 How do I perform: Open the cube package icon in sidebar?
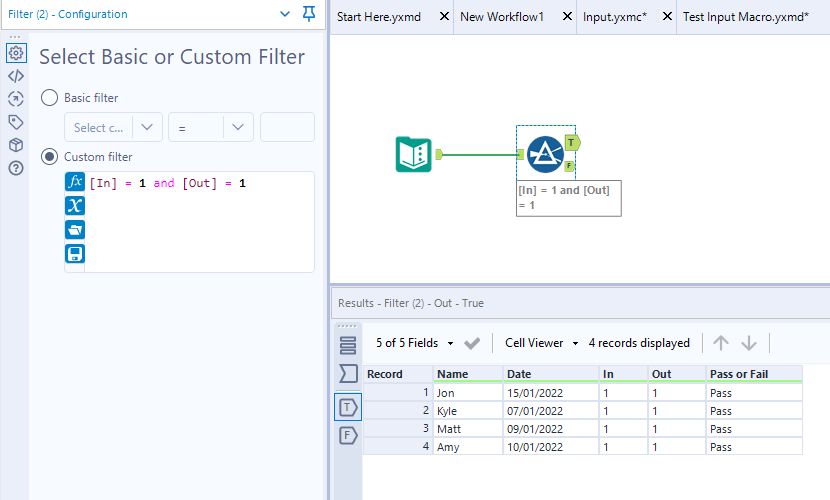[16, 145]
